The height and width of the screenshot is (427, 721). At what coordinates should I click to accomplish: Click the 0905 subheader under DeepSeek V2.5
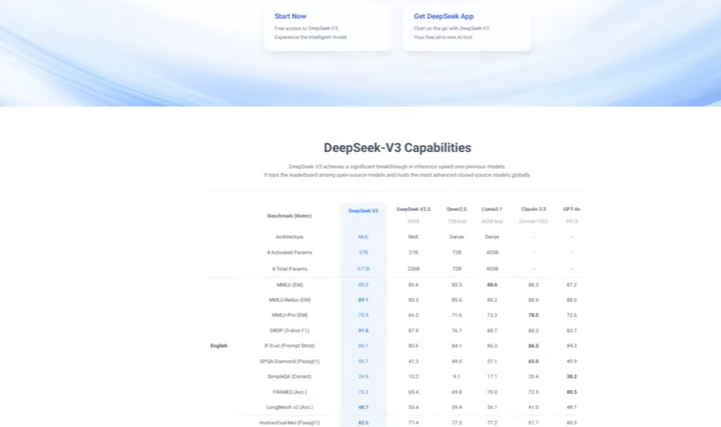pos(413,221)
